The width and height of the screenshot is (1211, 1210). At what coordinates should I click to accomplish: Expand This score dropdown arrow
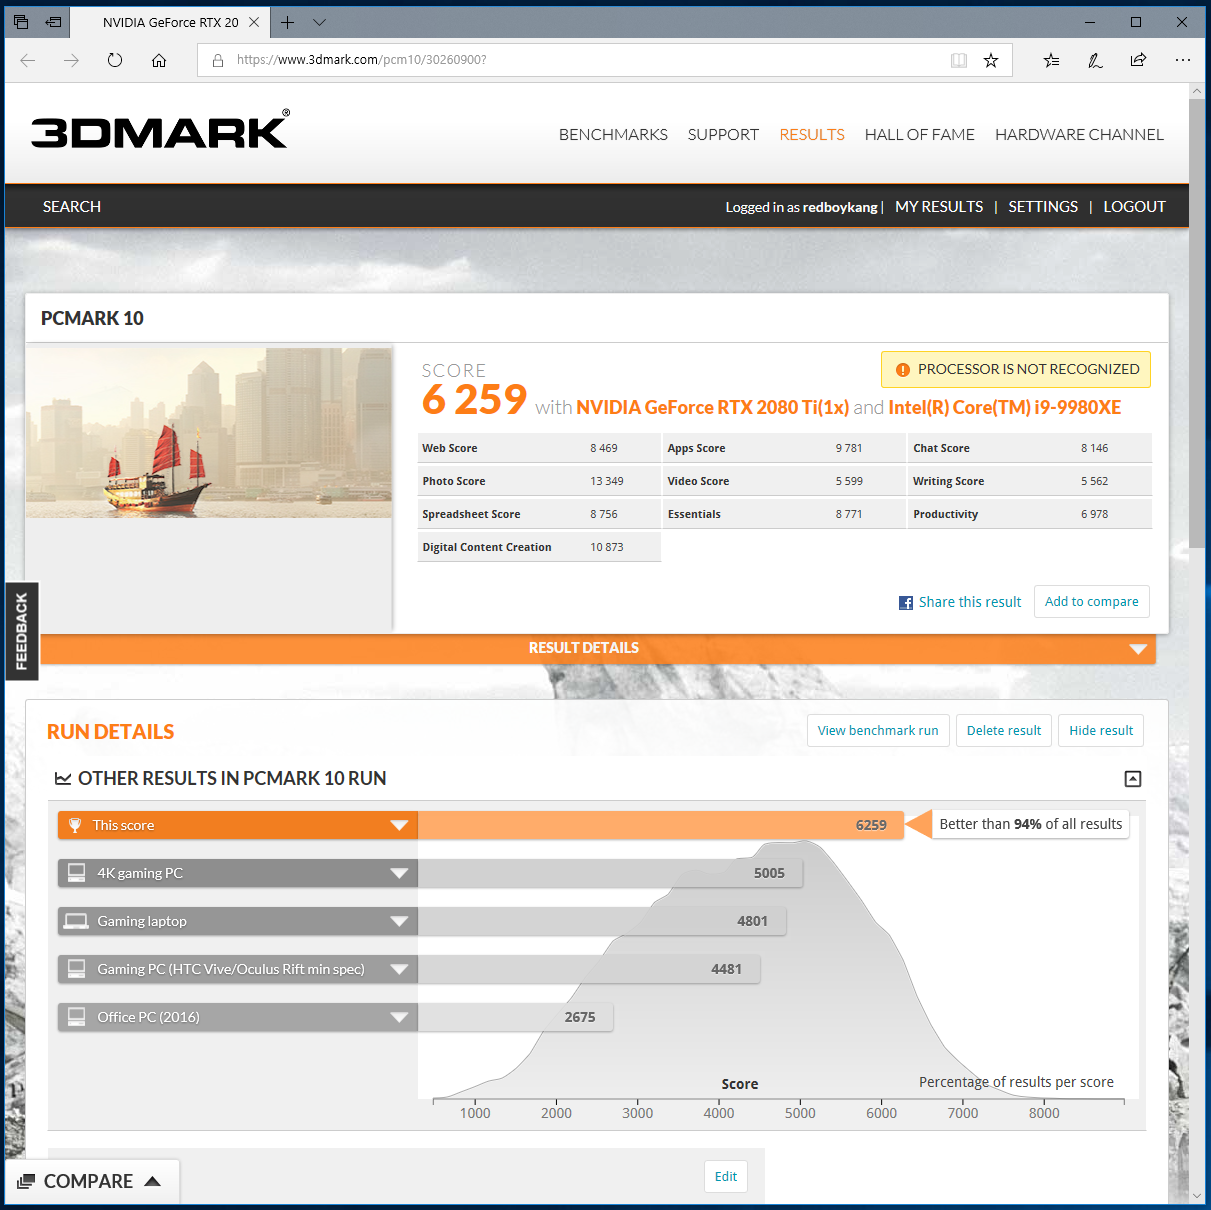click(x=399, y=826)
